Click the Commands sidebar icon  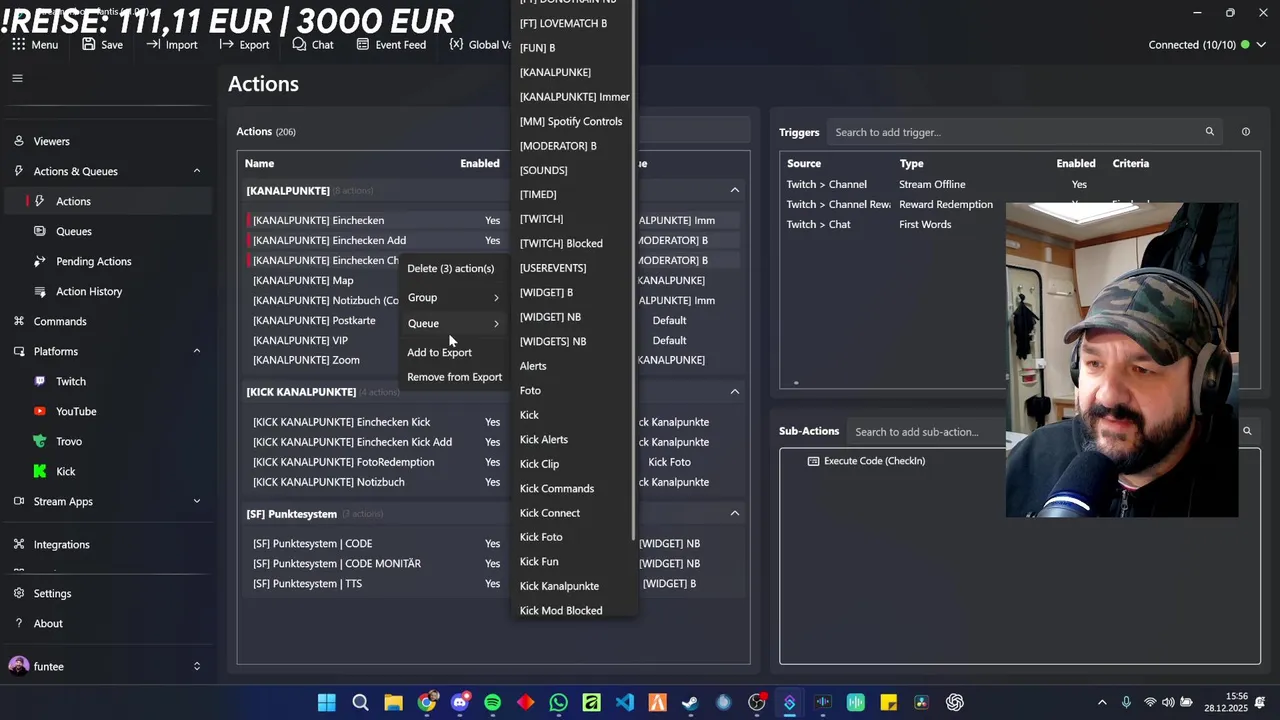point(19,321)
